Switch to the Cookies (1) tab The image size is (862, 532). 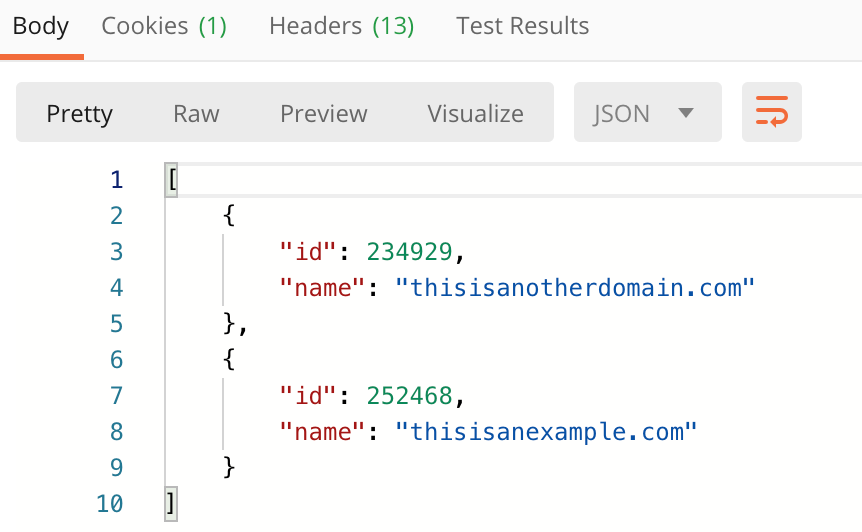[x=164, y=26]
